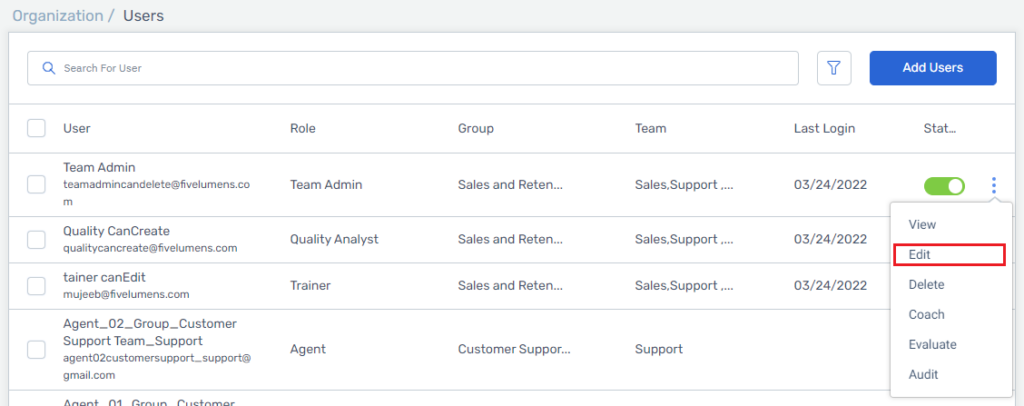This screenshot has height=406, width=1024.
Task: Tick checkbox for tainer canEdit user
Action: (36, 286)
